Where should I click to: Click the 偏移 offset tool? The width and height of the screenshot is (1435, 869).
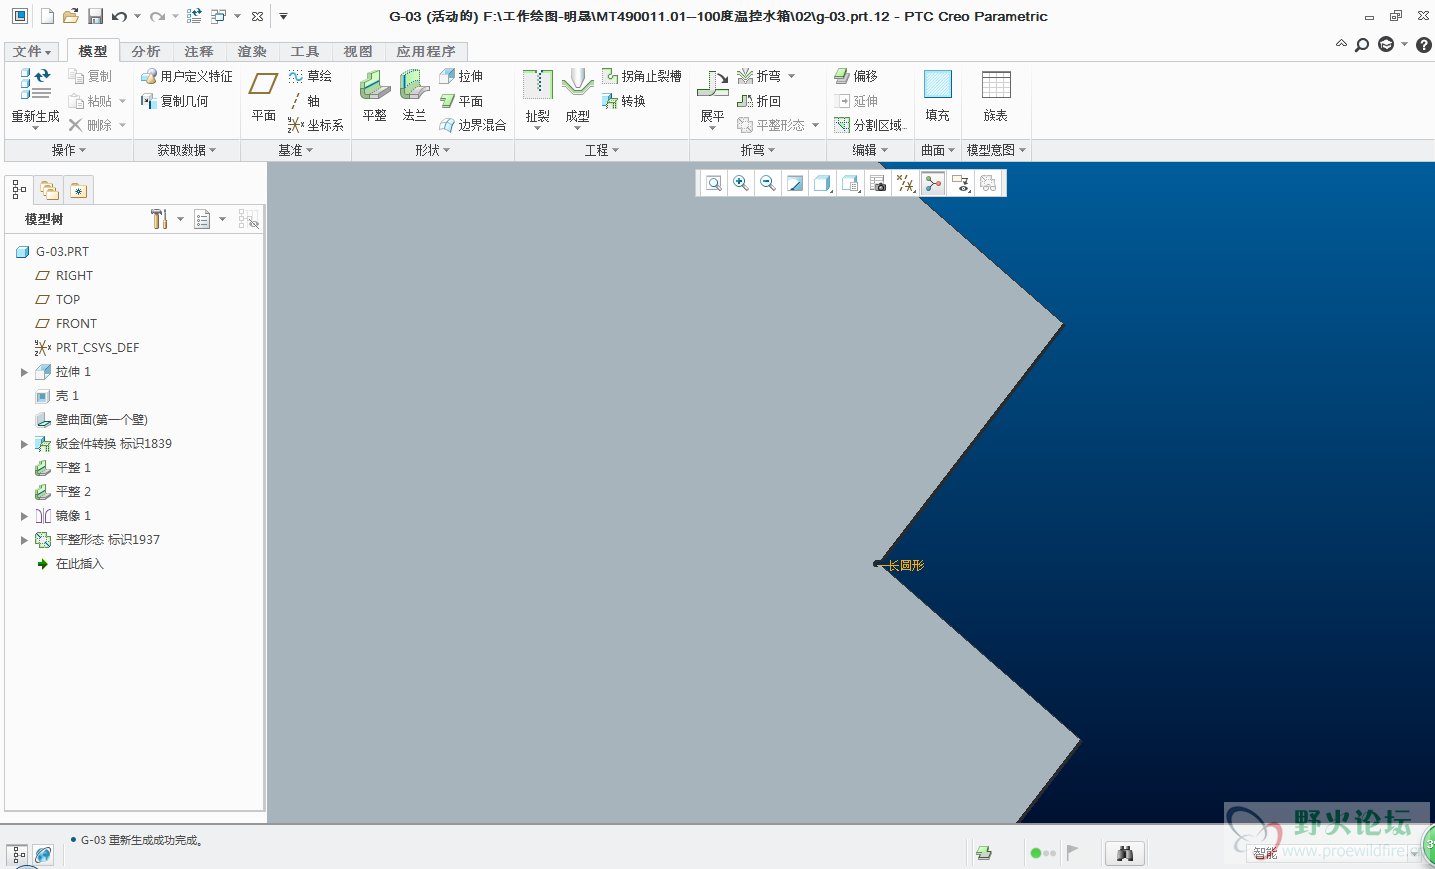click(x=856, y=76)
